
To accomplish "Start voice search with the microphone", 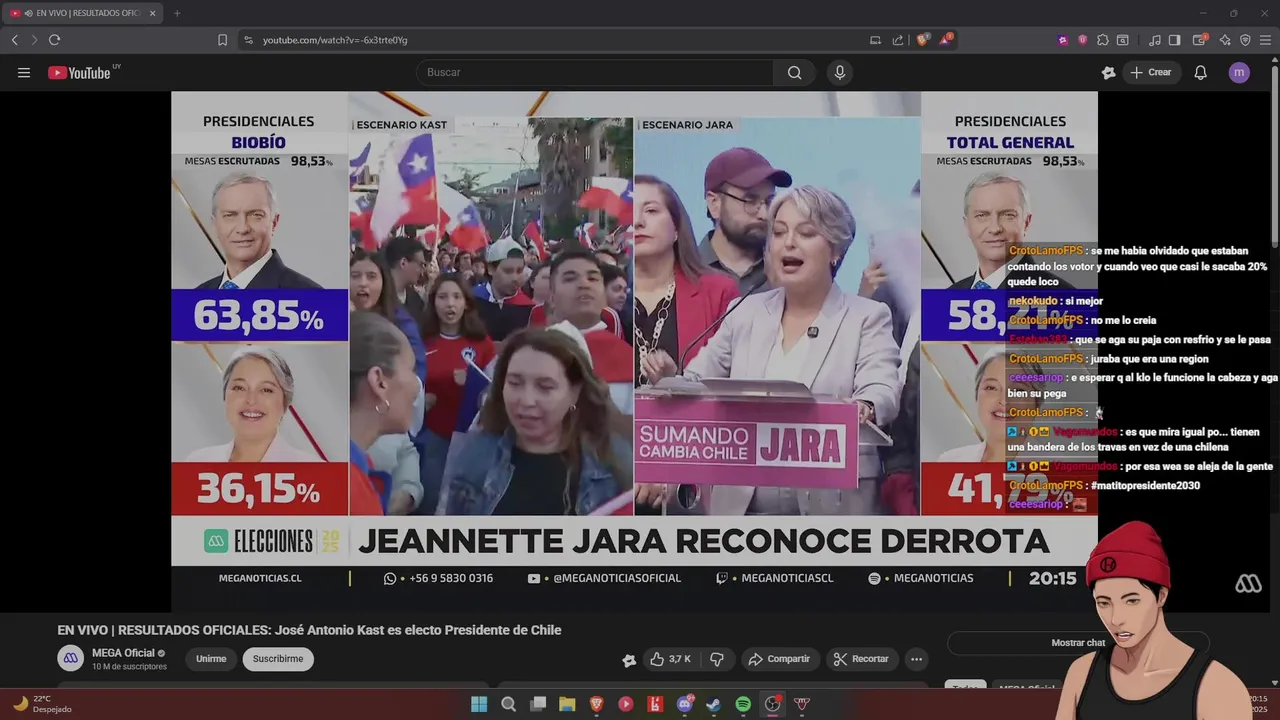I will 839,72.
